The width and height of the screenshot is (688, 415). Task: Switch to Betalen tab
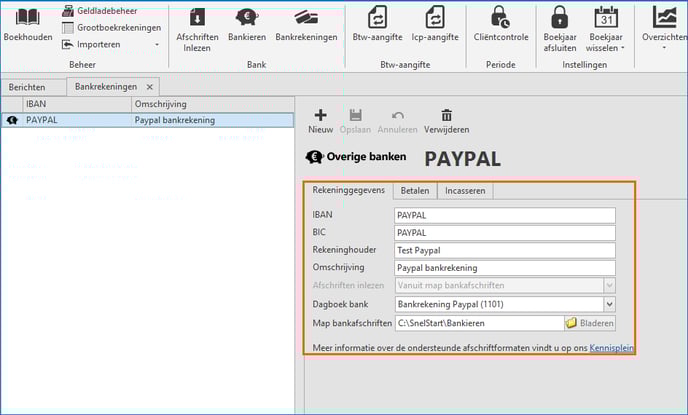point(415,191)
